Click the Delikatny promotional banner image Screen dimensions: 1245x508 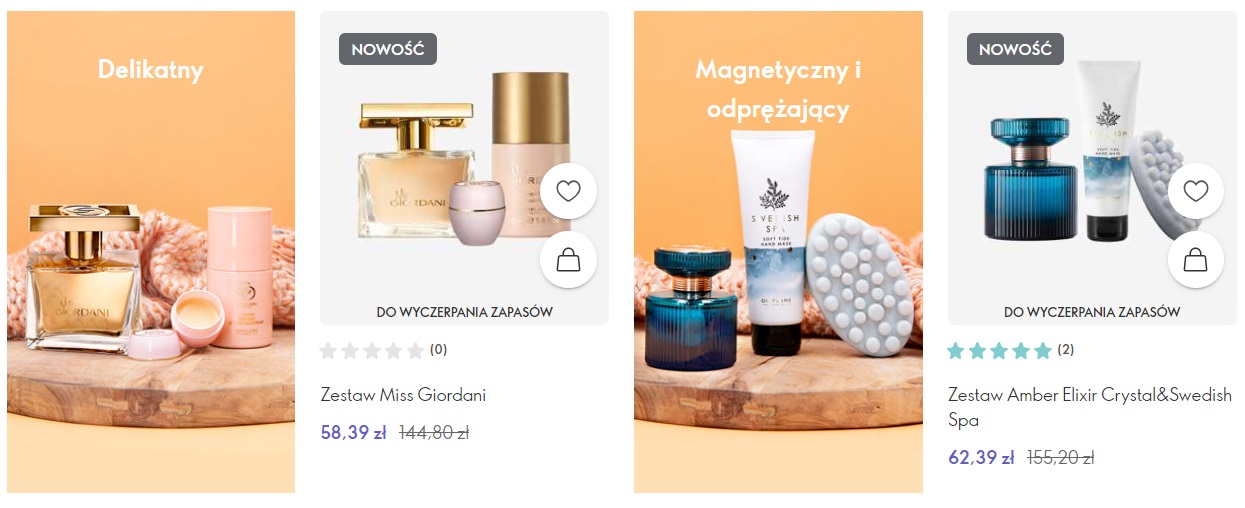pos(151,252)
